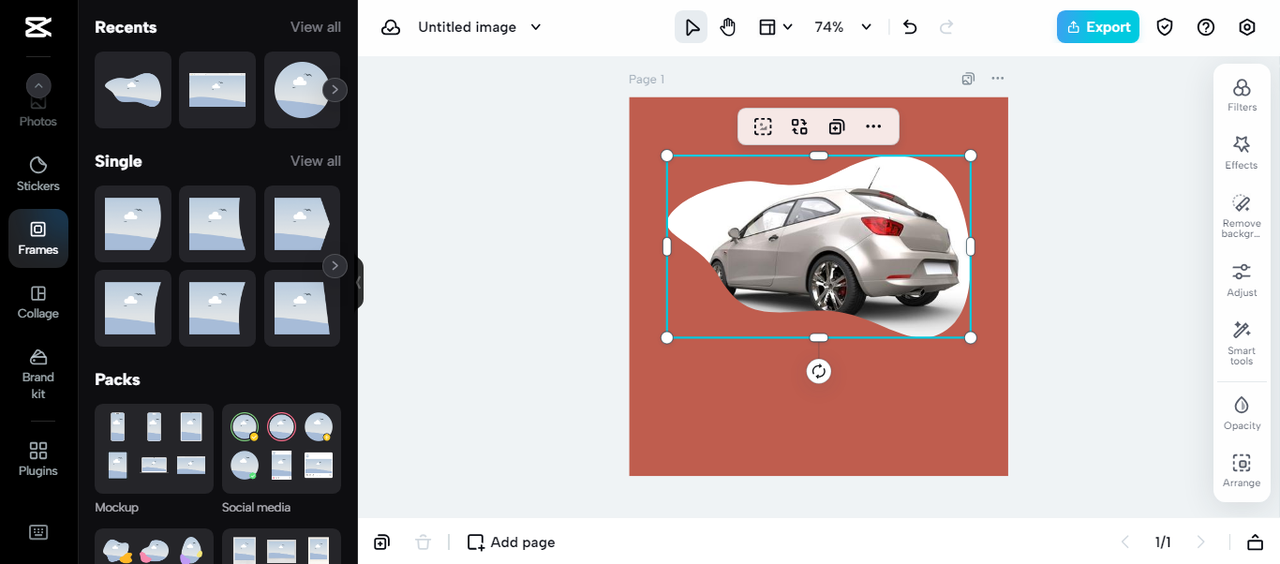The width and height of the screenshot is (1280, 564).
Task: Open the layout options icon
Action: point(775,27)
